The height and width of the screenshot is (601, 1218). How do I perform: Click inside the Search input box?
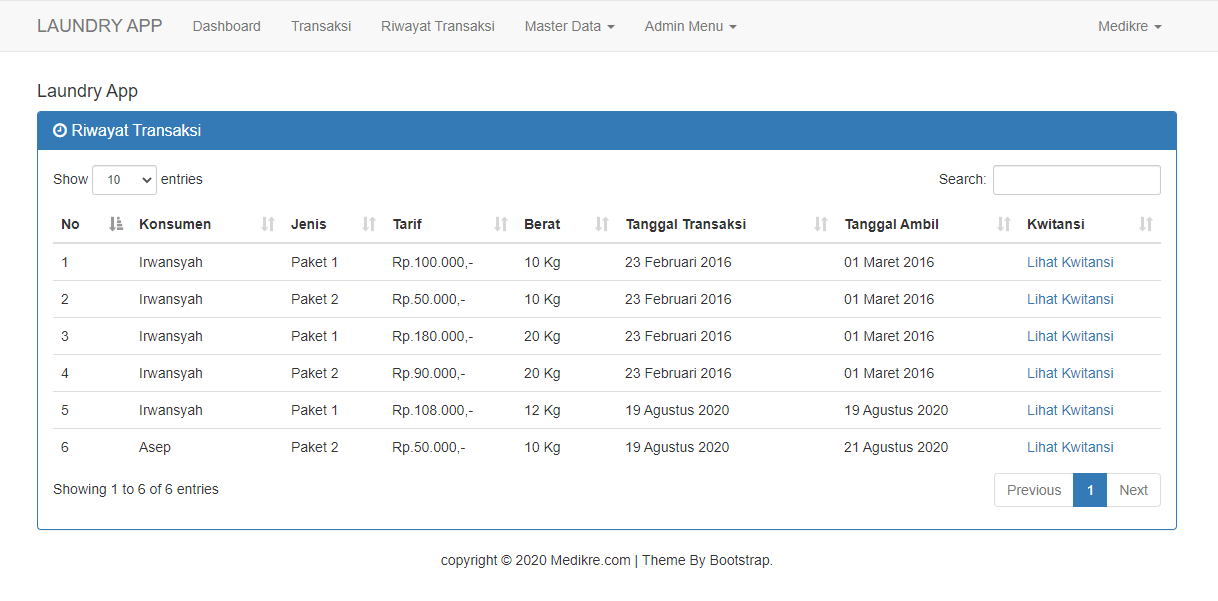click(x=1076, y=179)
